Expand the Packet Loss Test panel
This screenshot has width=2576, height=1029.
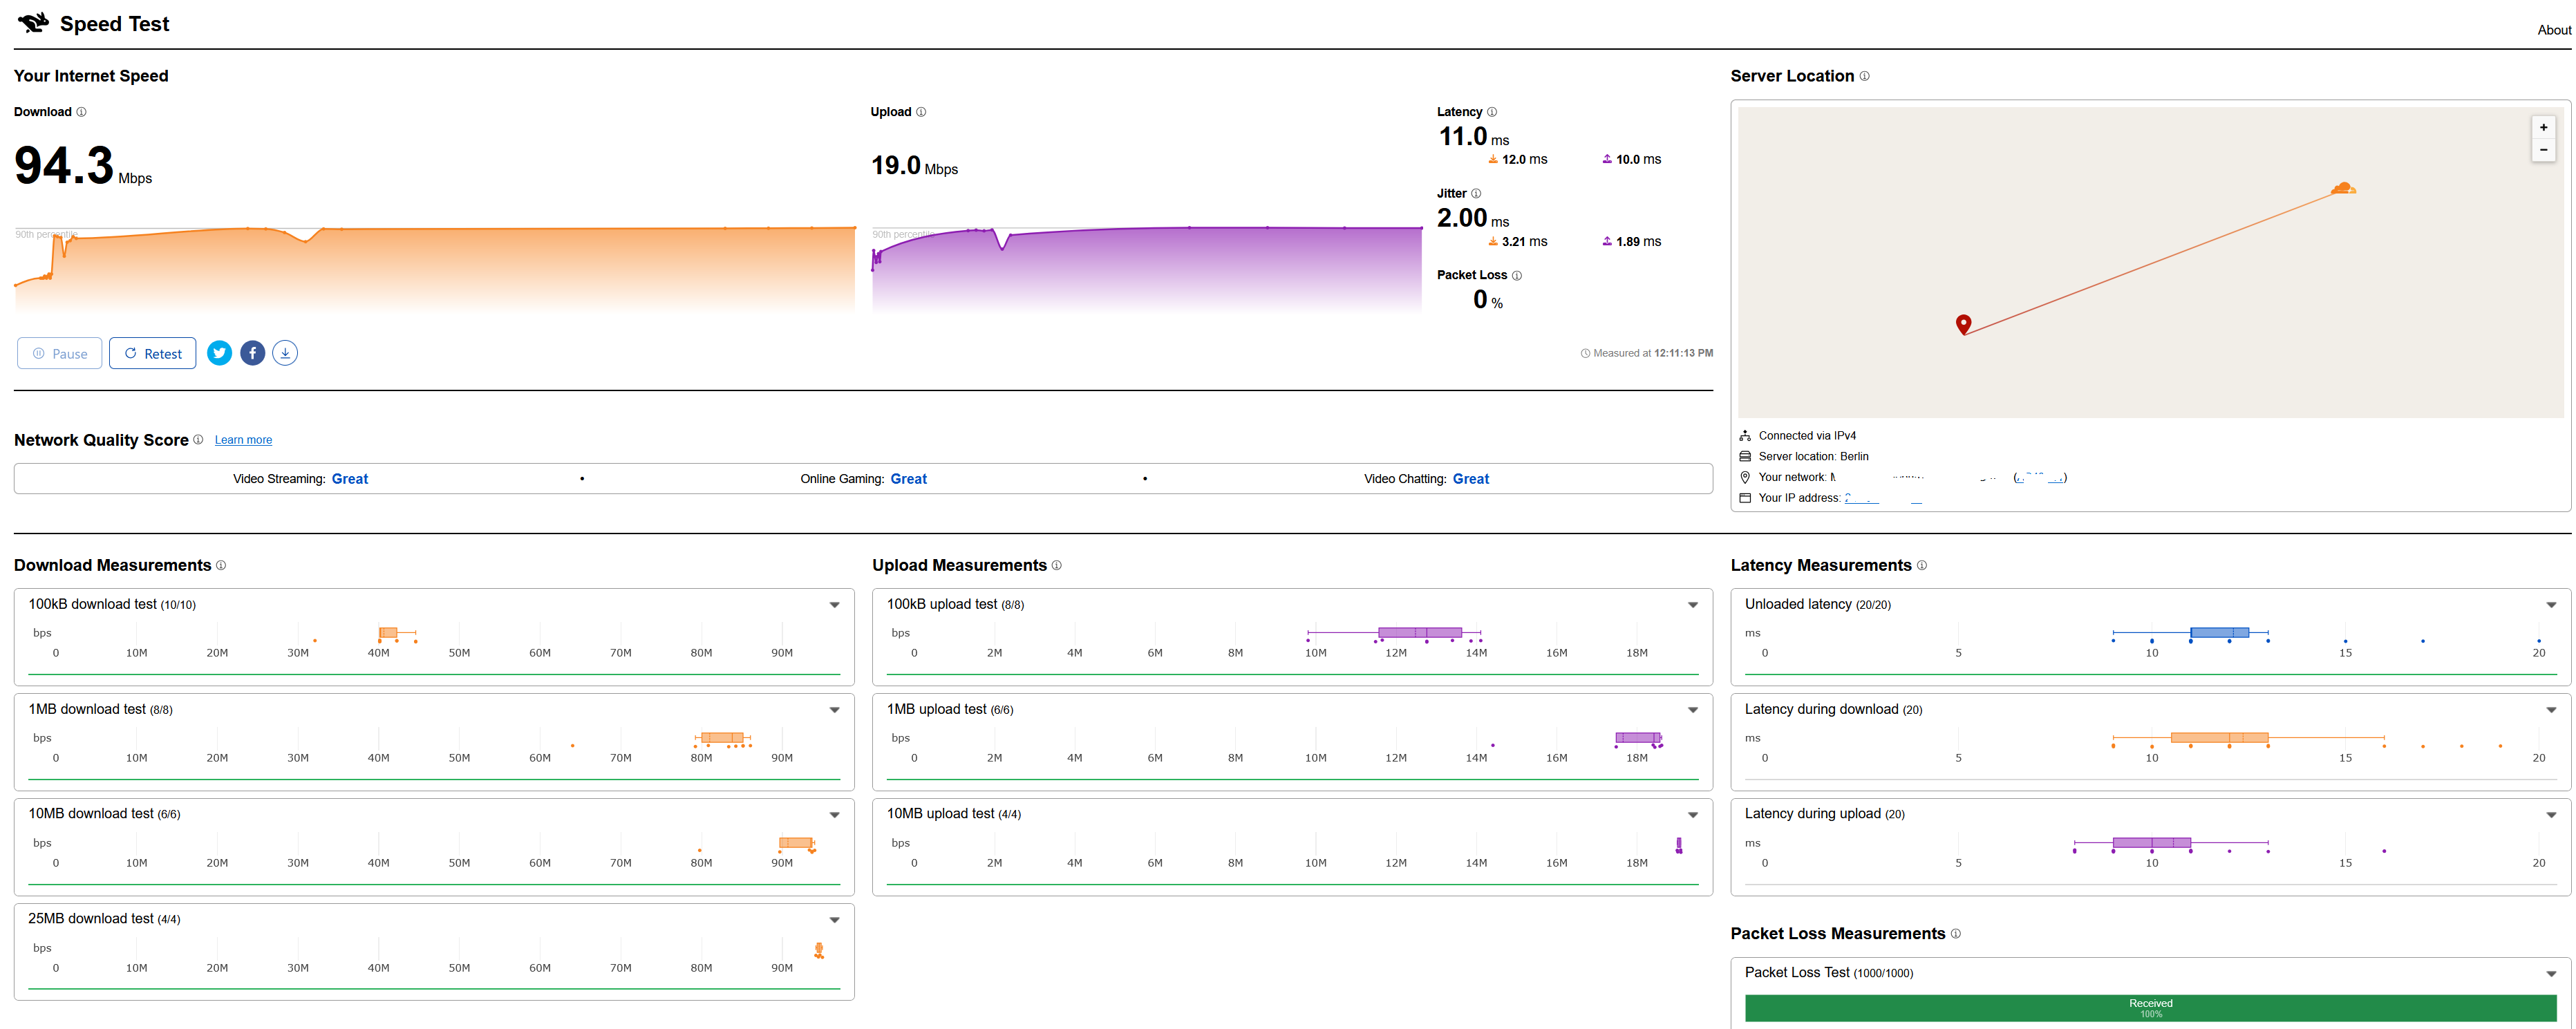(2551, 973)
